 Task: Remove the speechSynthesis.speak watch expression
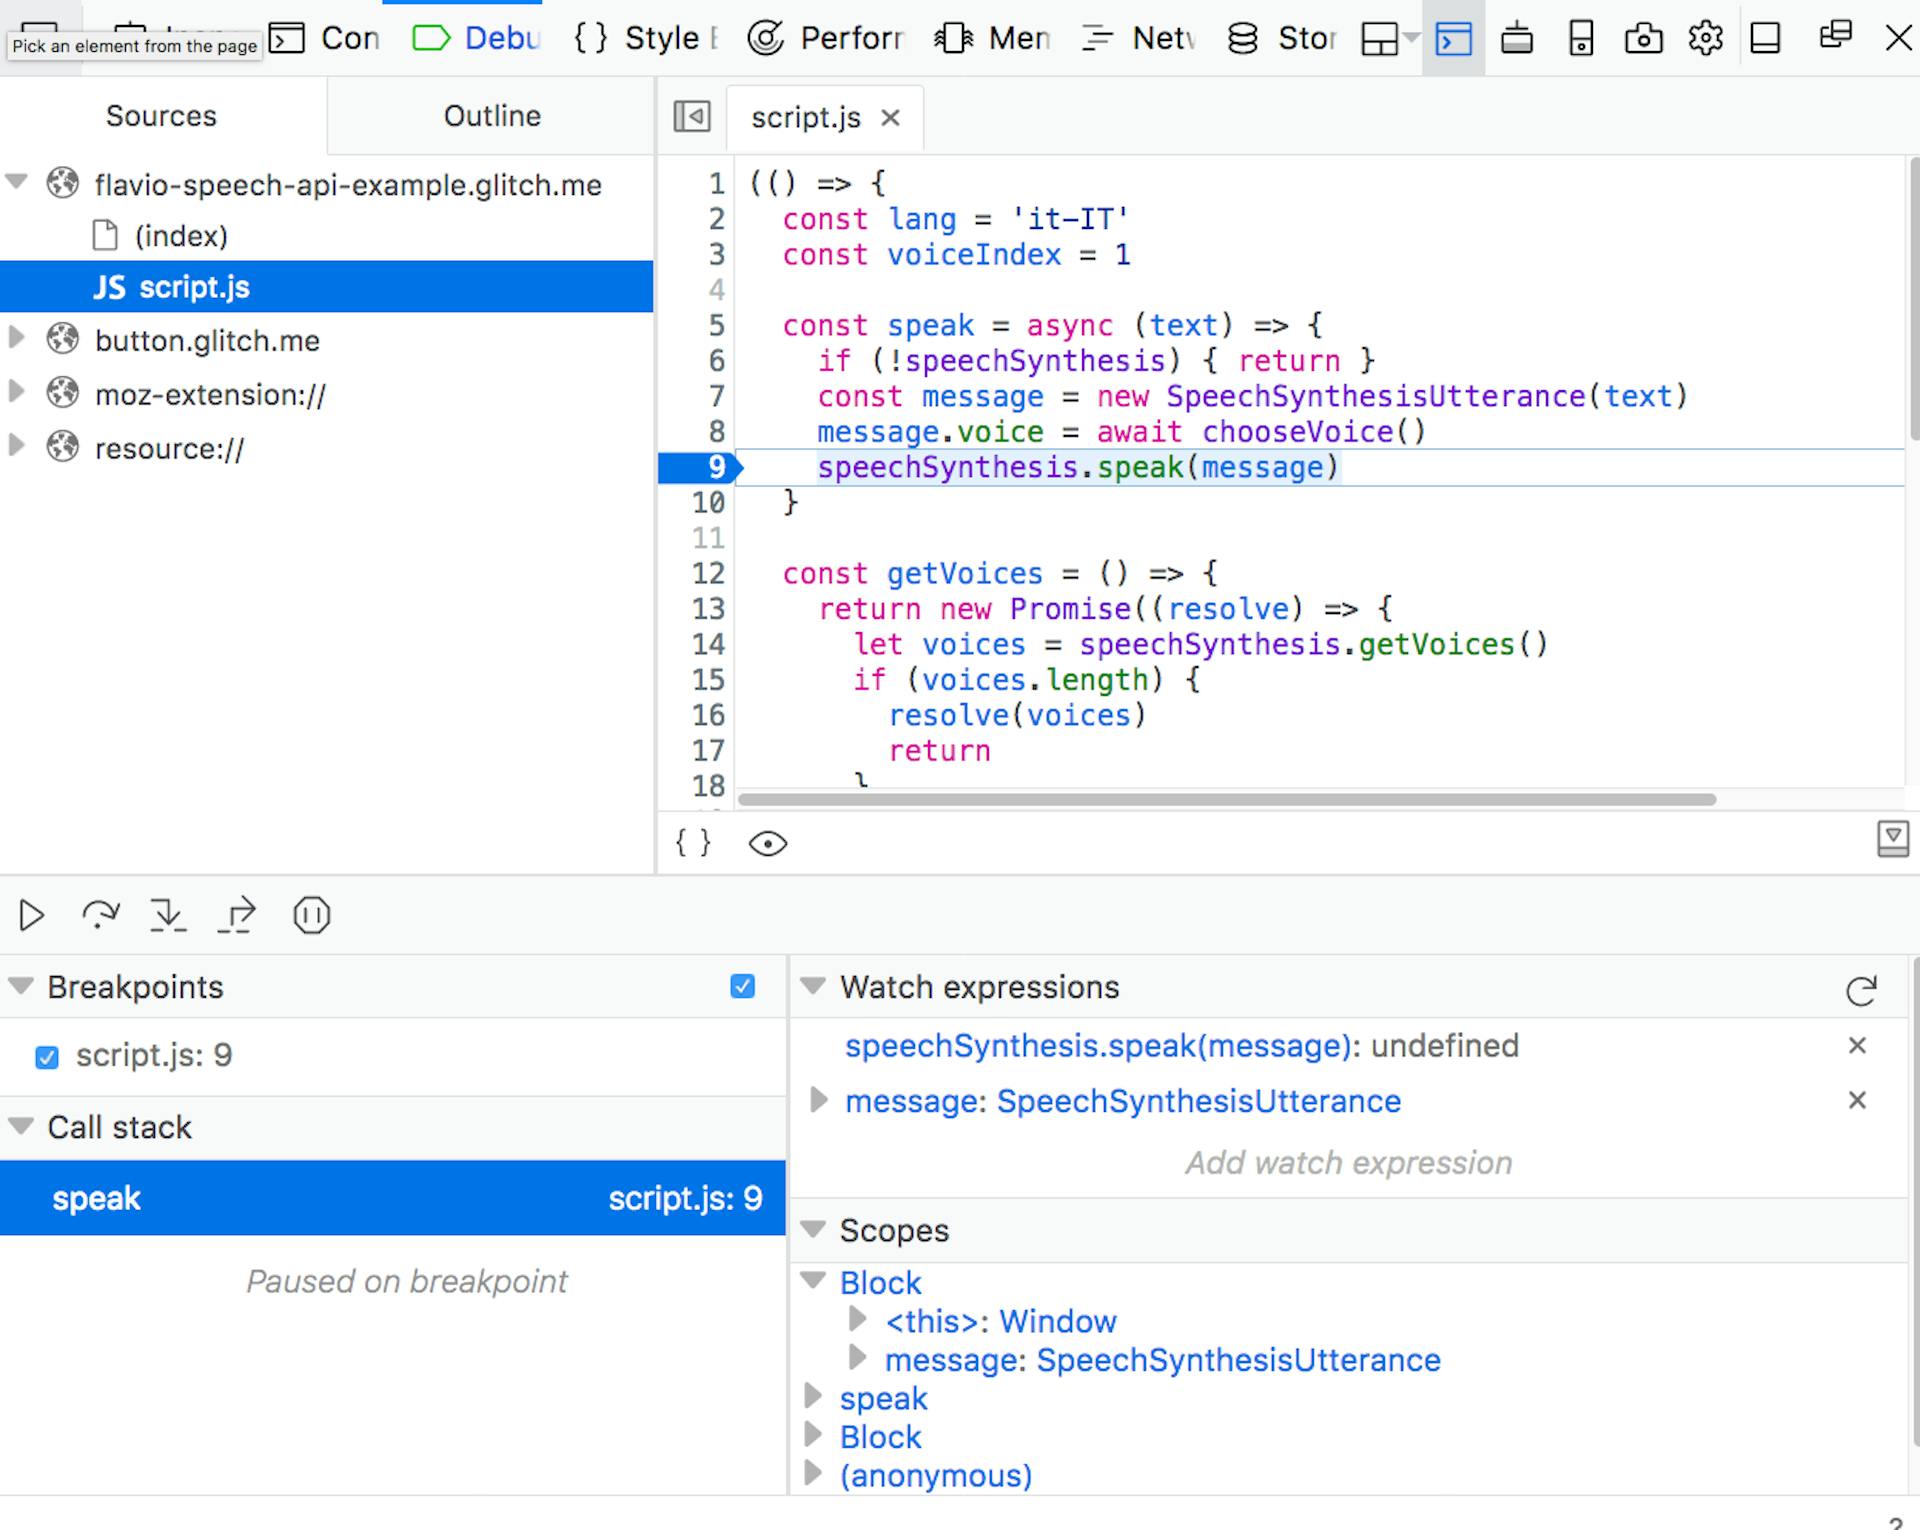point(1858,1045)
